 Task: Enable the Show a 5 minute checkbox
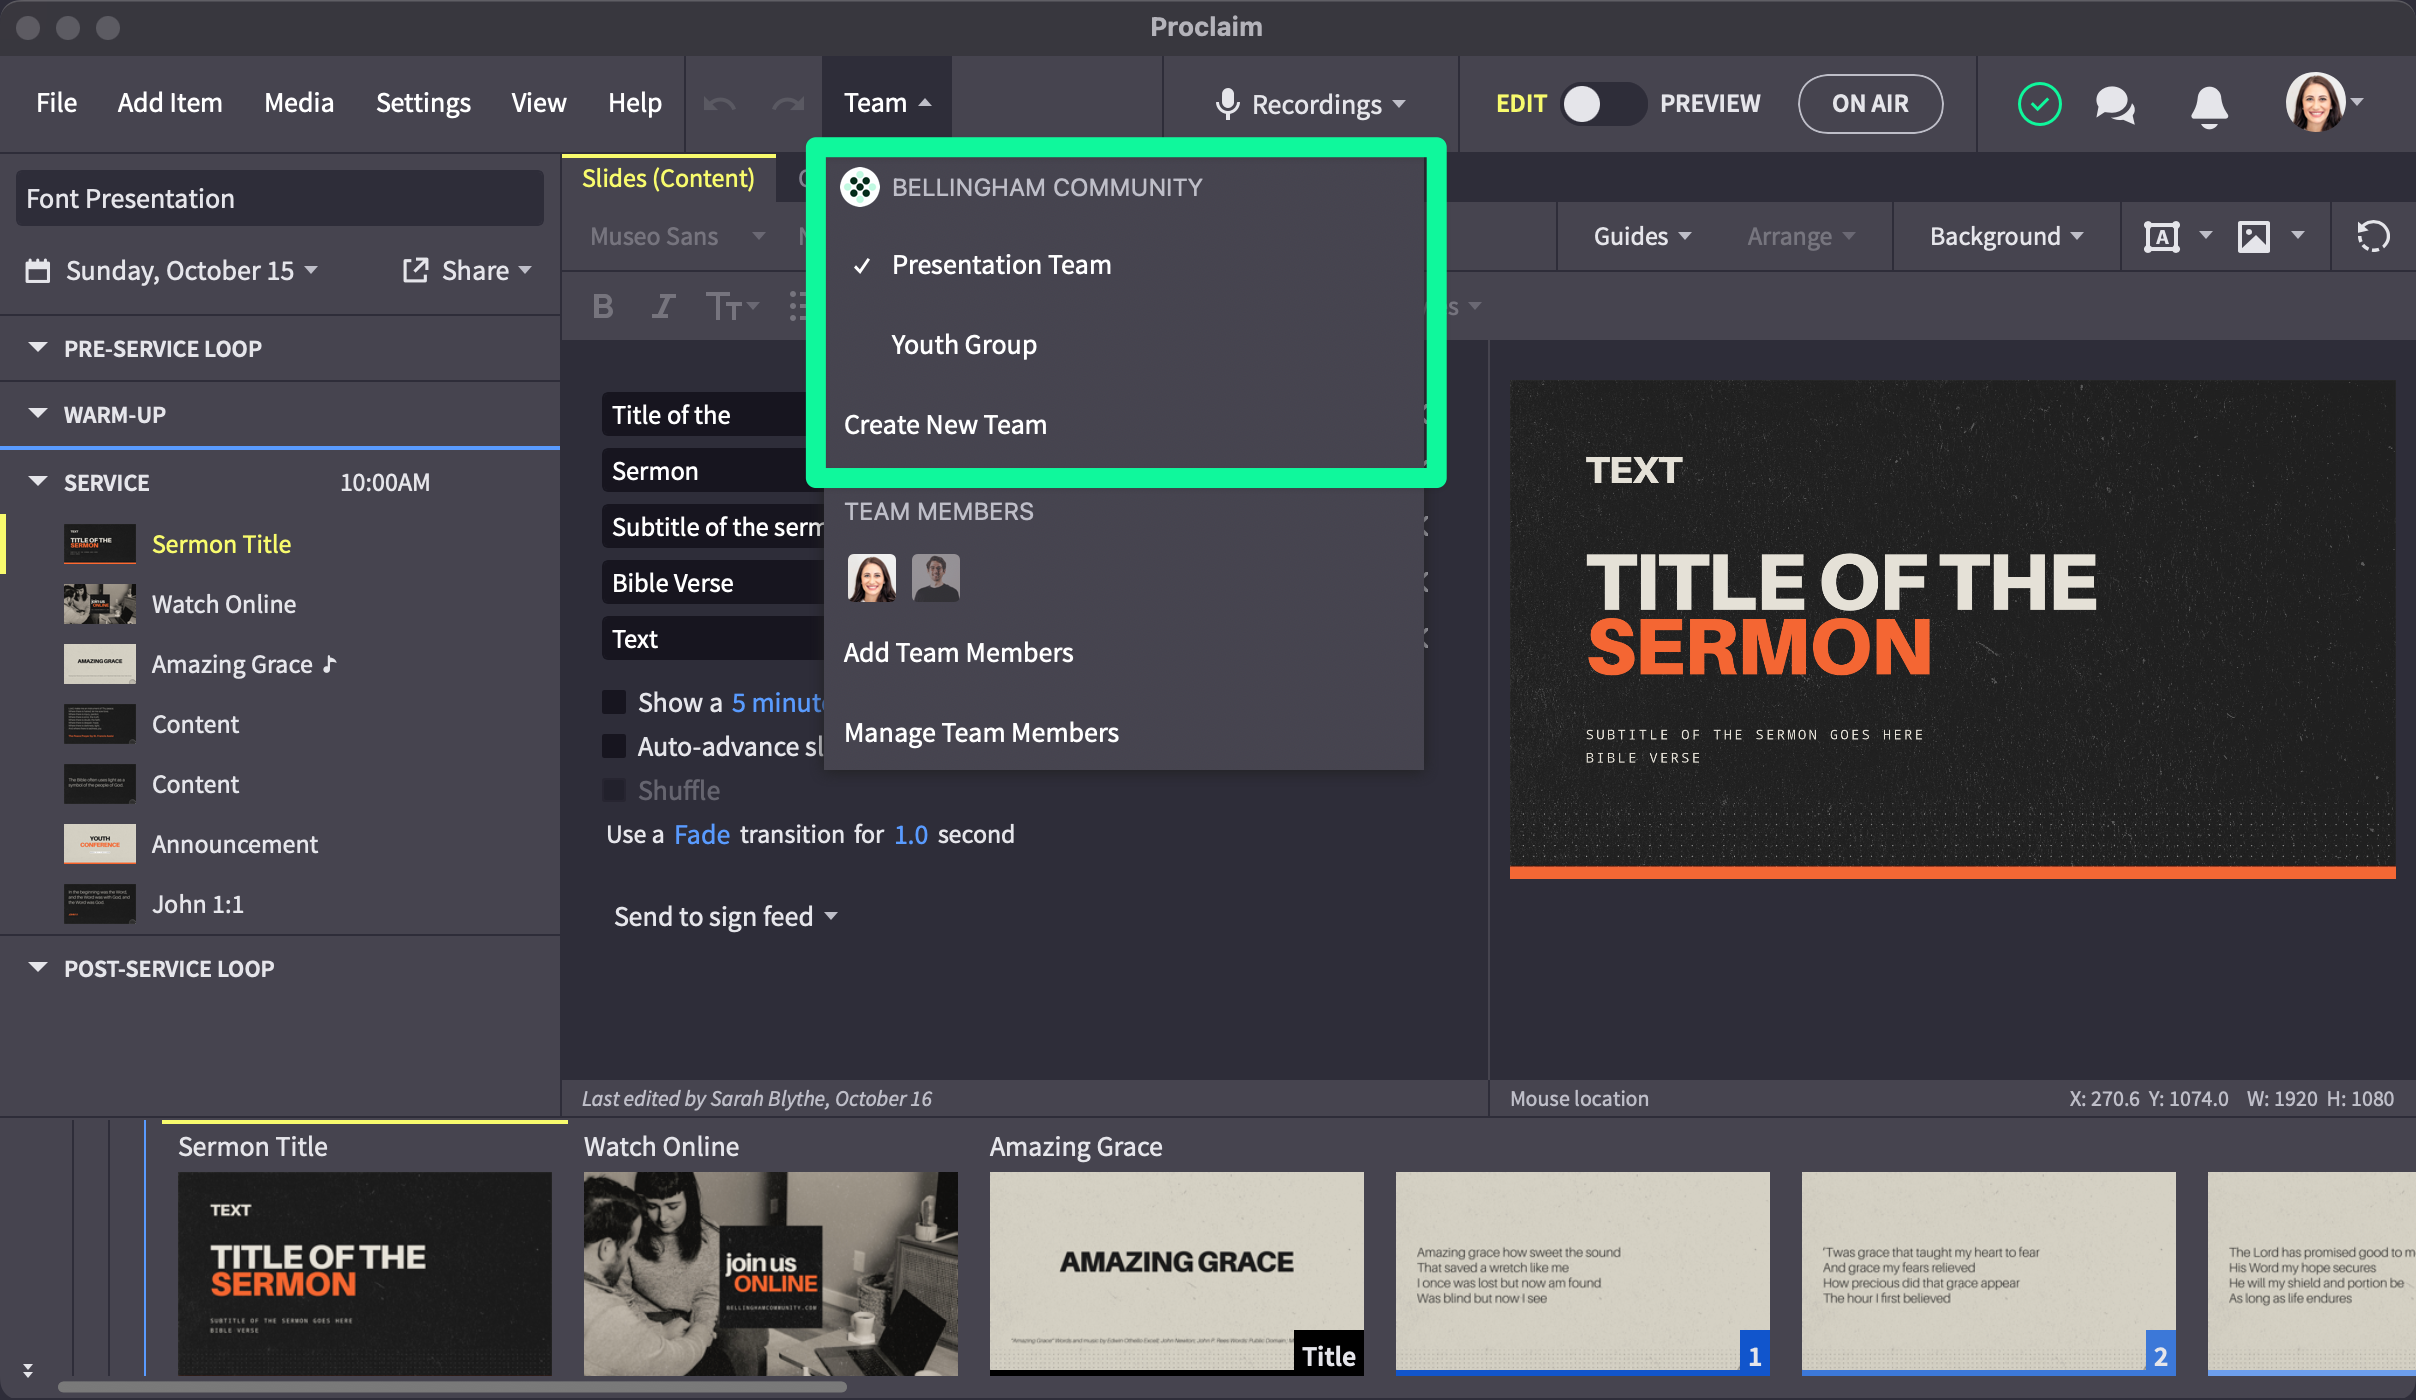coord(614,702)
